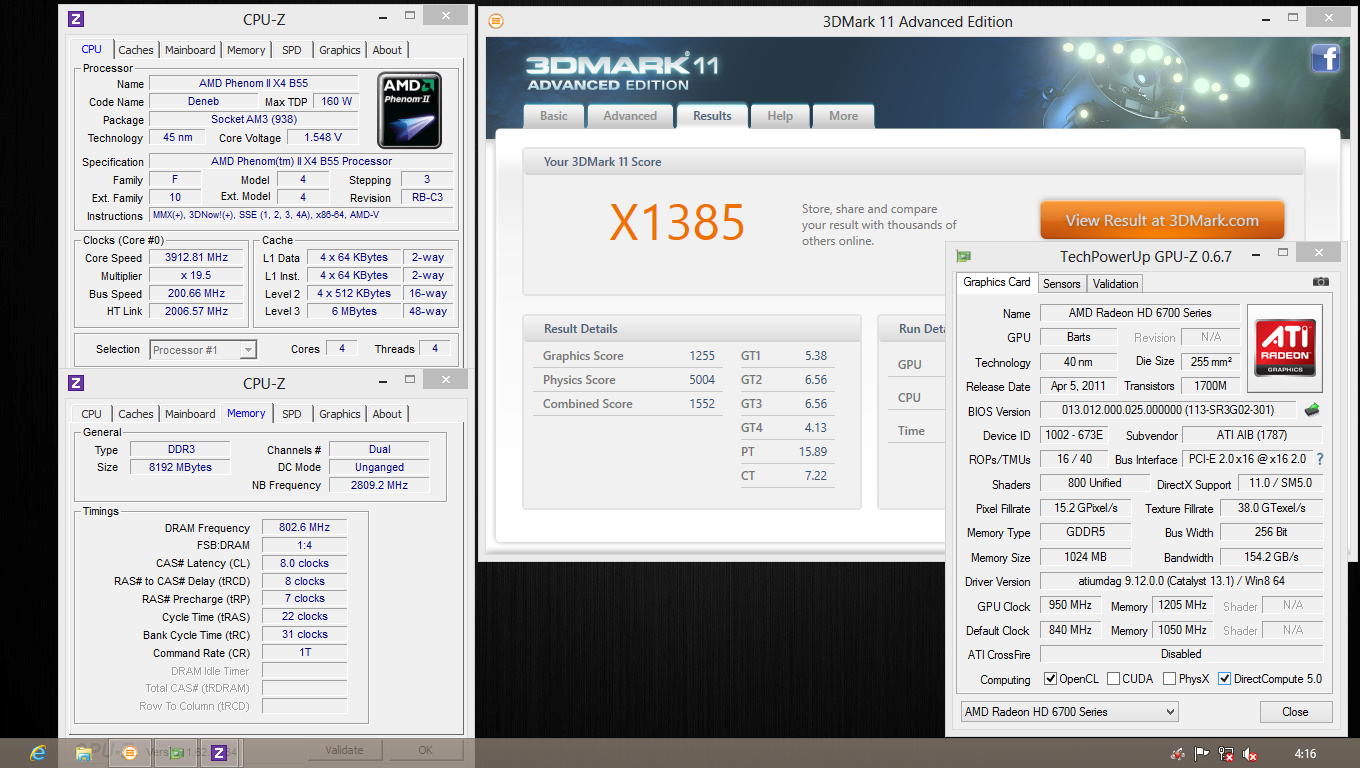Click the Command Rate 1T value

coord(304,652)
